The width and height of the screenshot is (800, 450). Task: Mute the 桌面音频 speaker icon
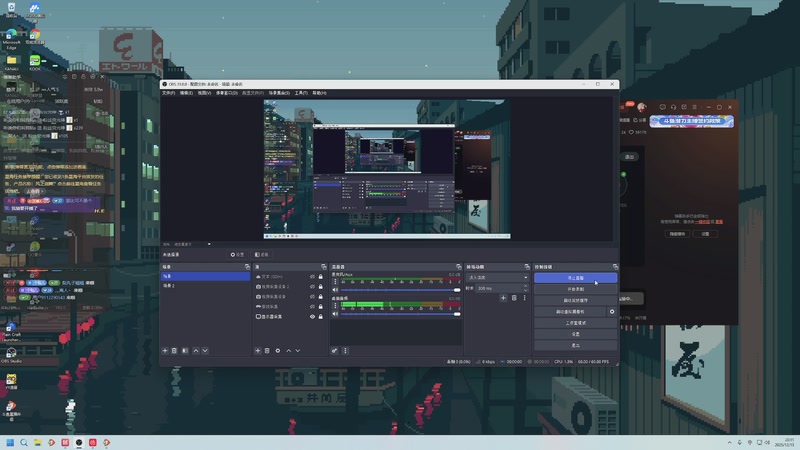pyautogui.click(x=335, y=314)
